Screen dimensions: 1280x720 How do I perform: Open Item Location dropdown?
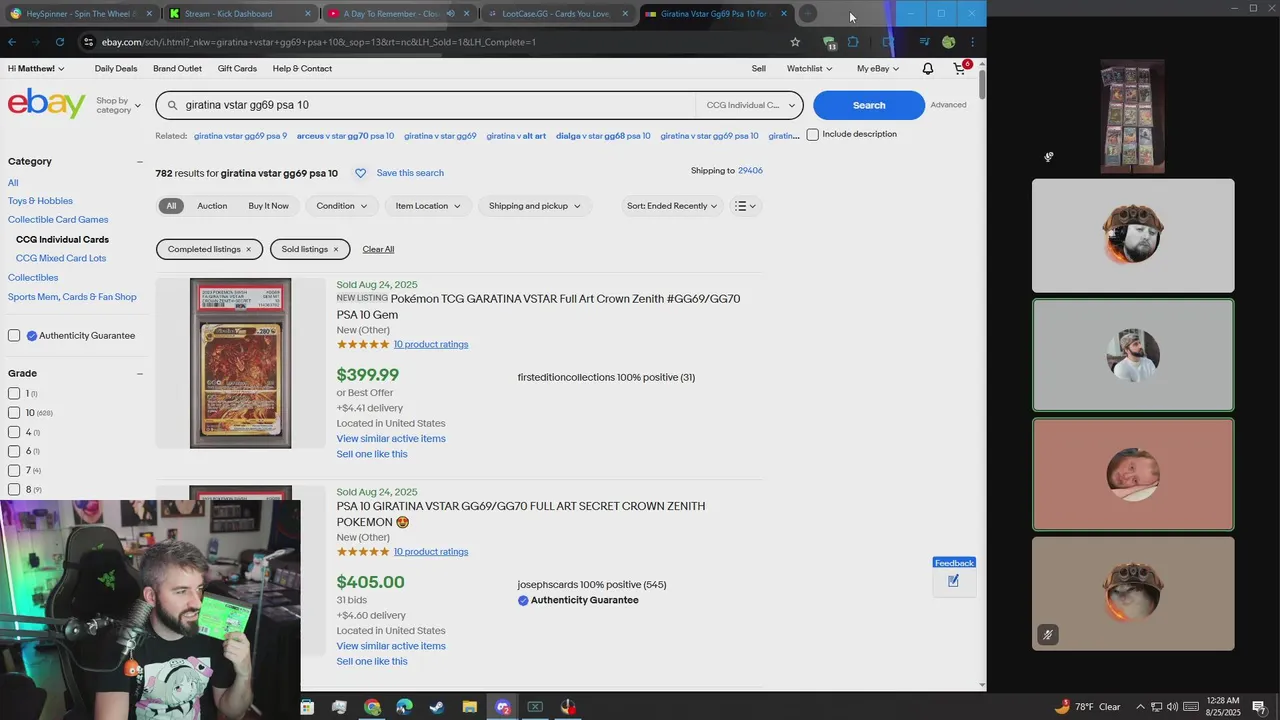(428, 206)
